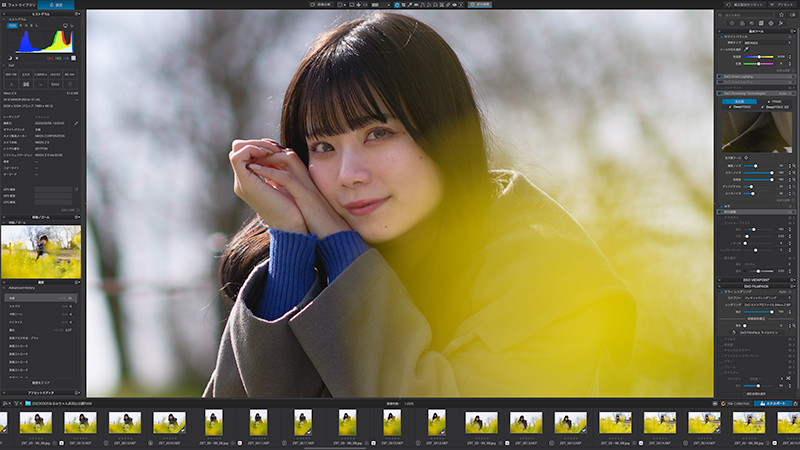
Task: Click the compare before/after toolbar button
Action: click(x=321, y=5)
